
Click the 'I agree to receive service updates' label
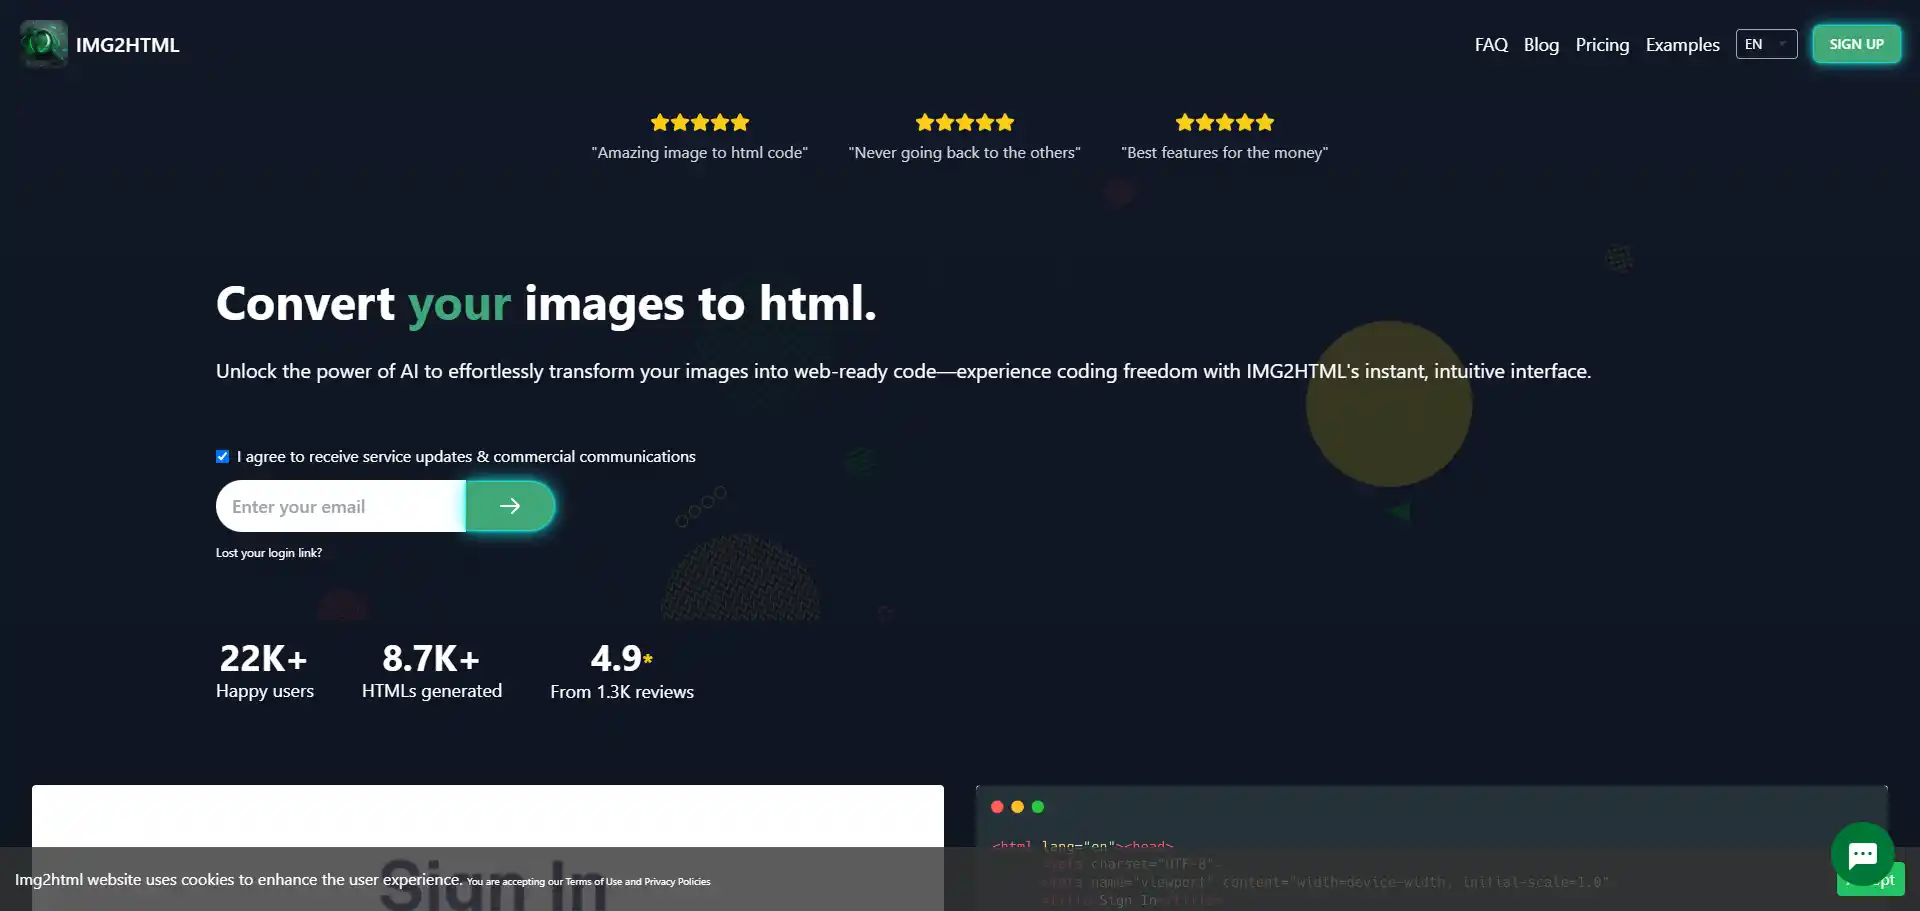466,457
